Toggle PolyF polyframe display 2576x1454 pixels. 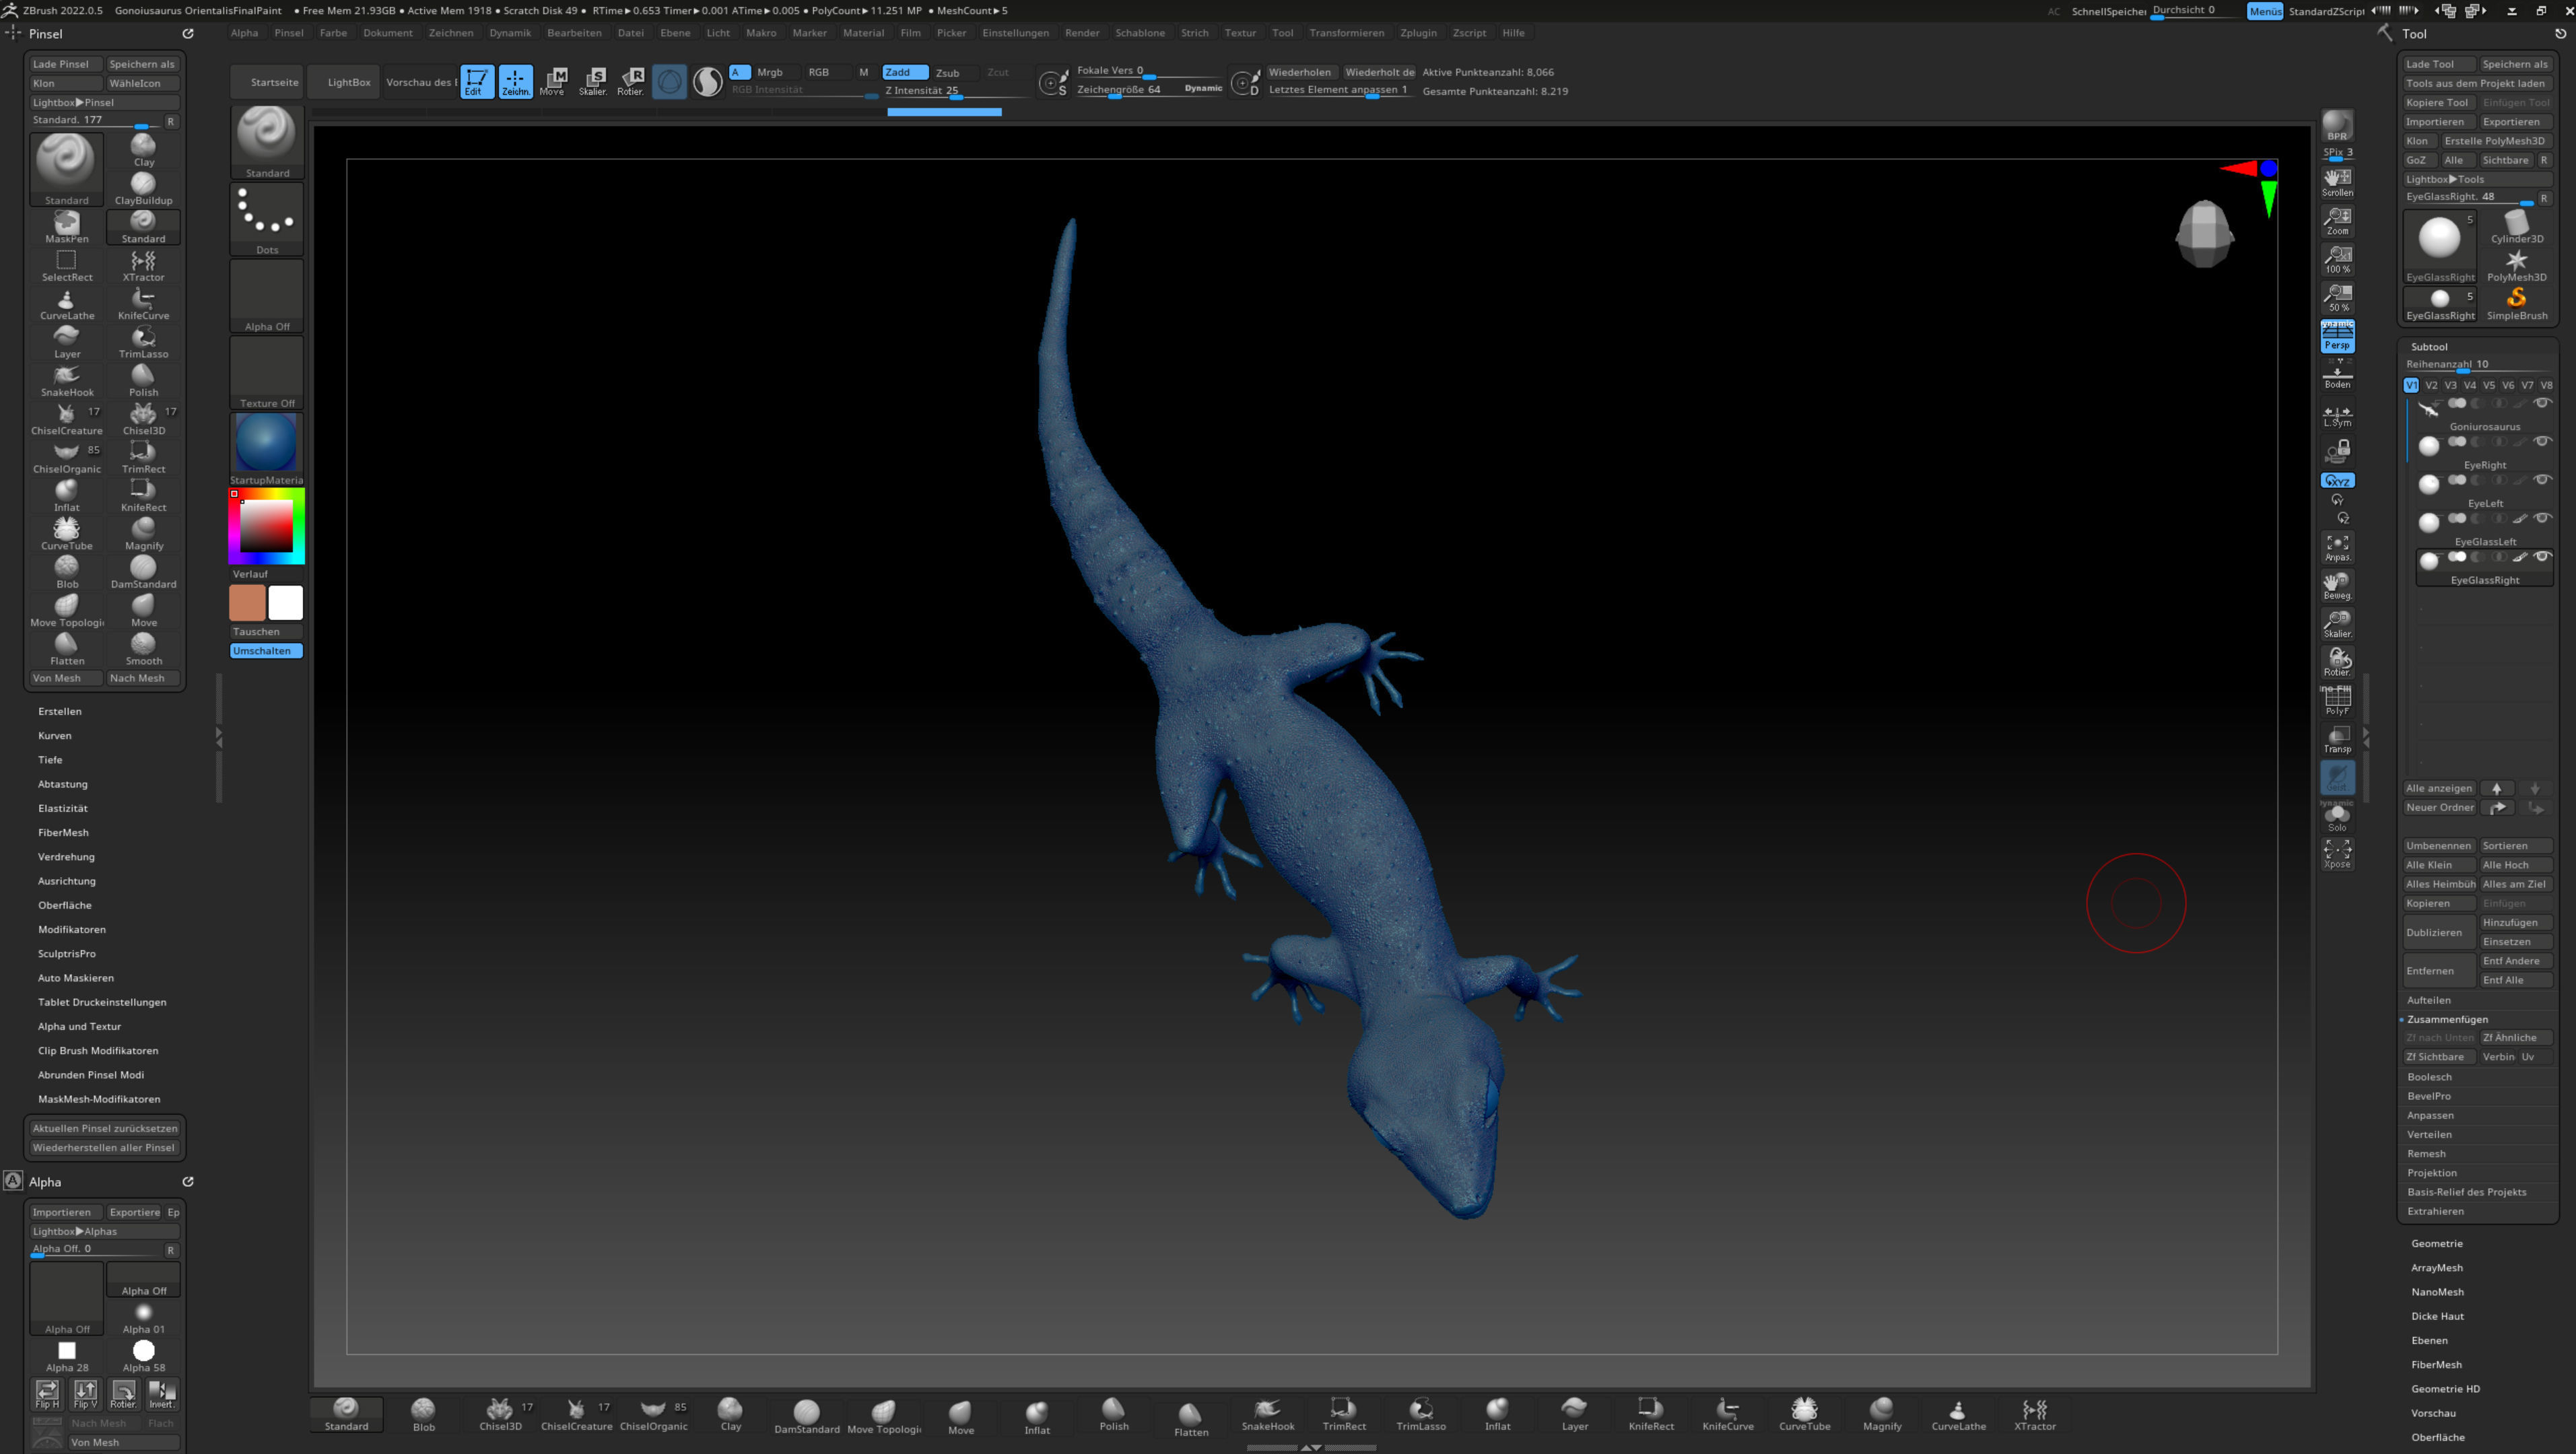tap(2337, 700)
